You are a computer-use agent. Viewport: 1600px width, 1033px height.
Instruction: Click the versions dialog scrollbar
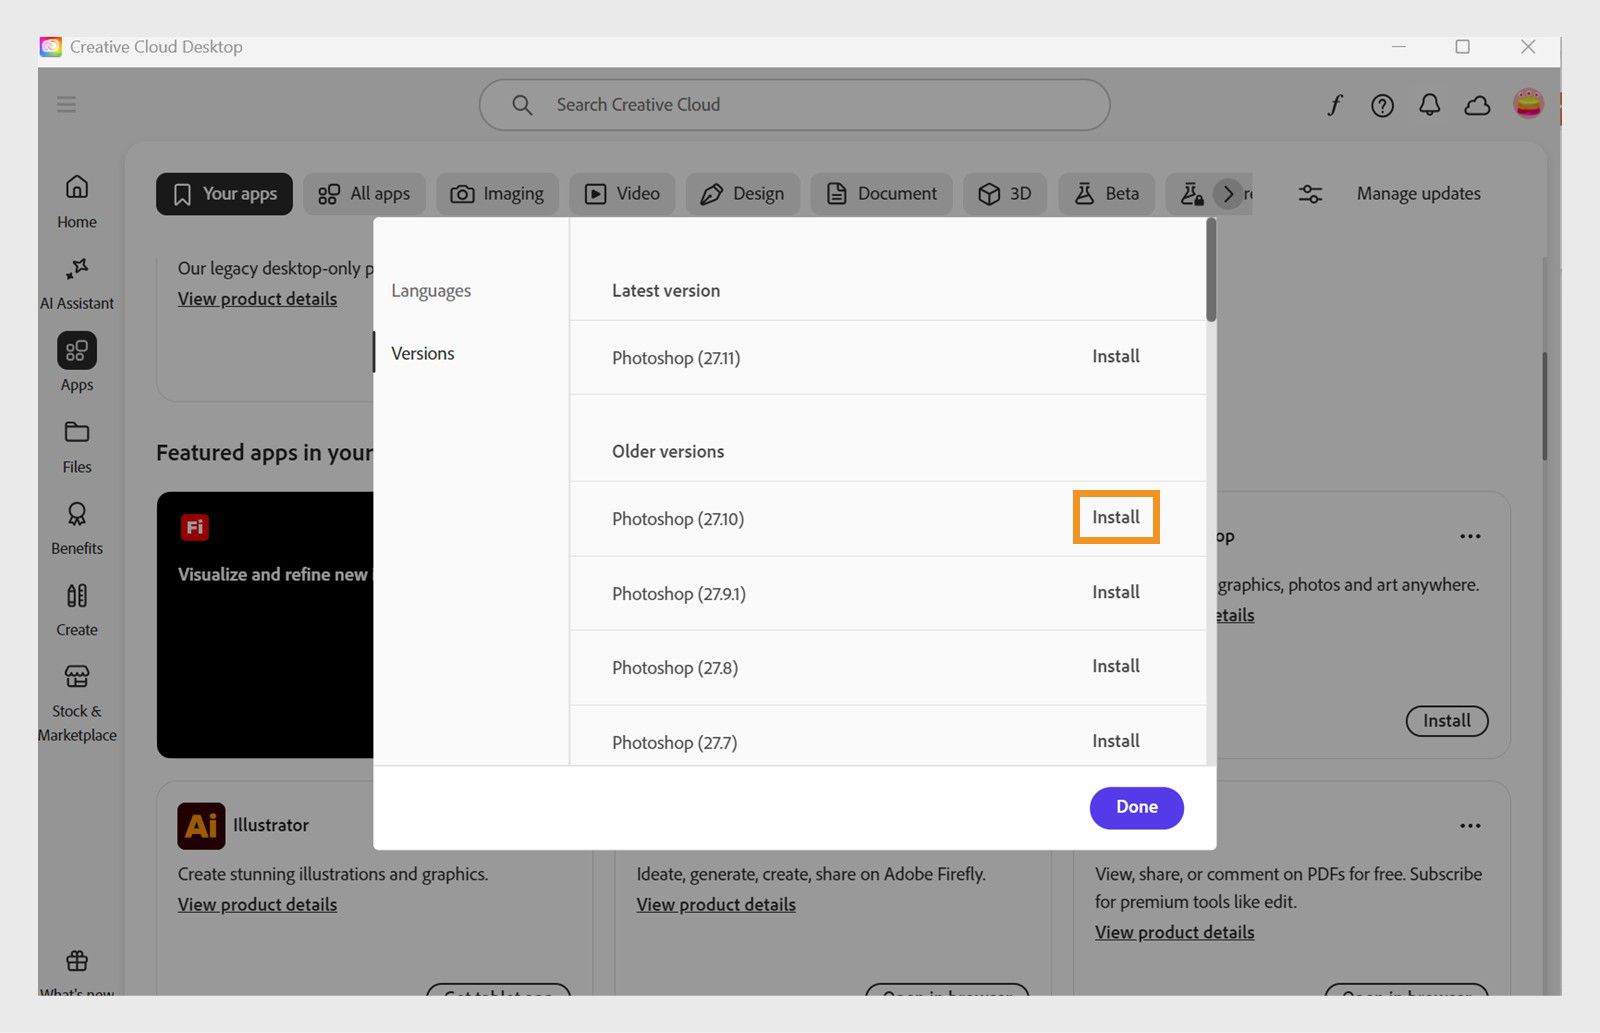pyautogui.click(x=1211, y=270)
